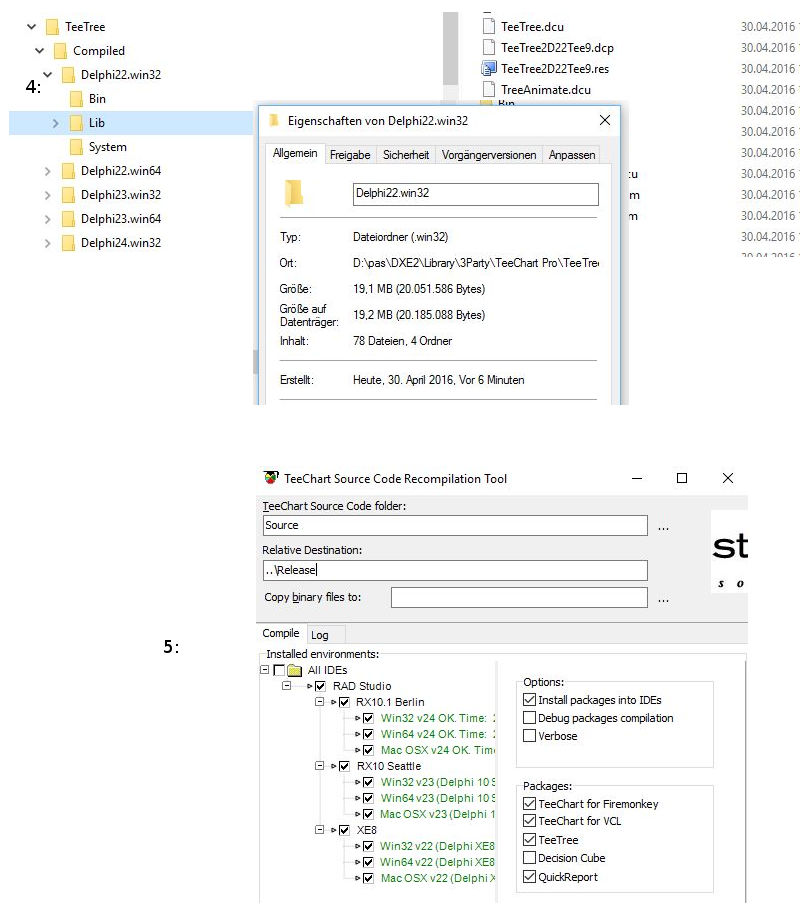
Task: Switch to the Freigabe tab
Action: 350,155
